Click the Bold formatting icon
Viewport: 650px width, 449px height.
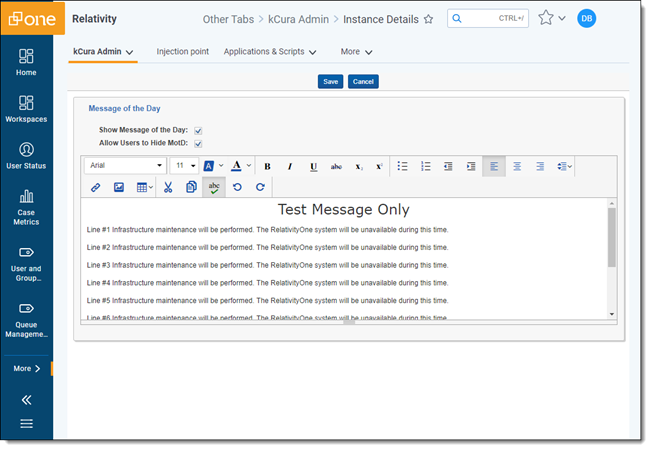click(x=267, y=166)
